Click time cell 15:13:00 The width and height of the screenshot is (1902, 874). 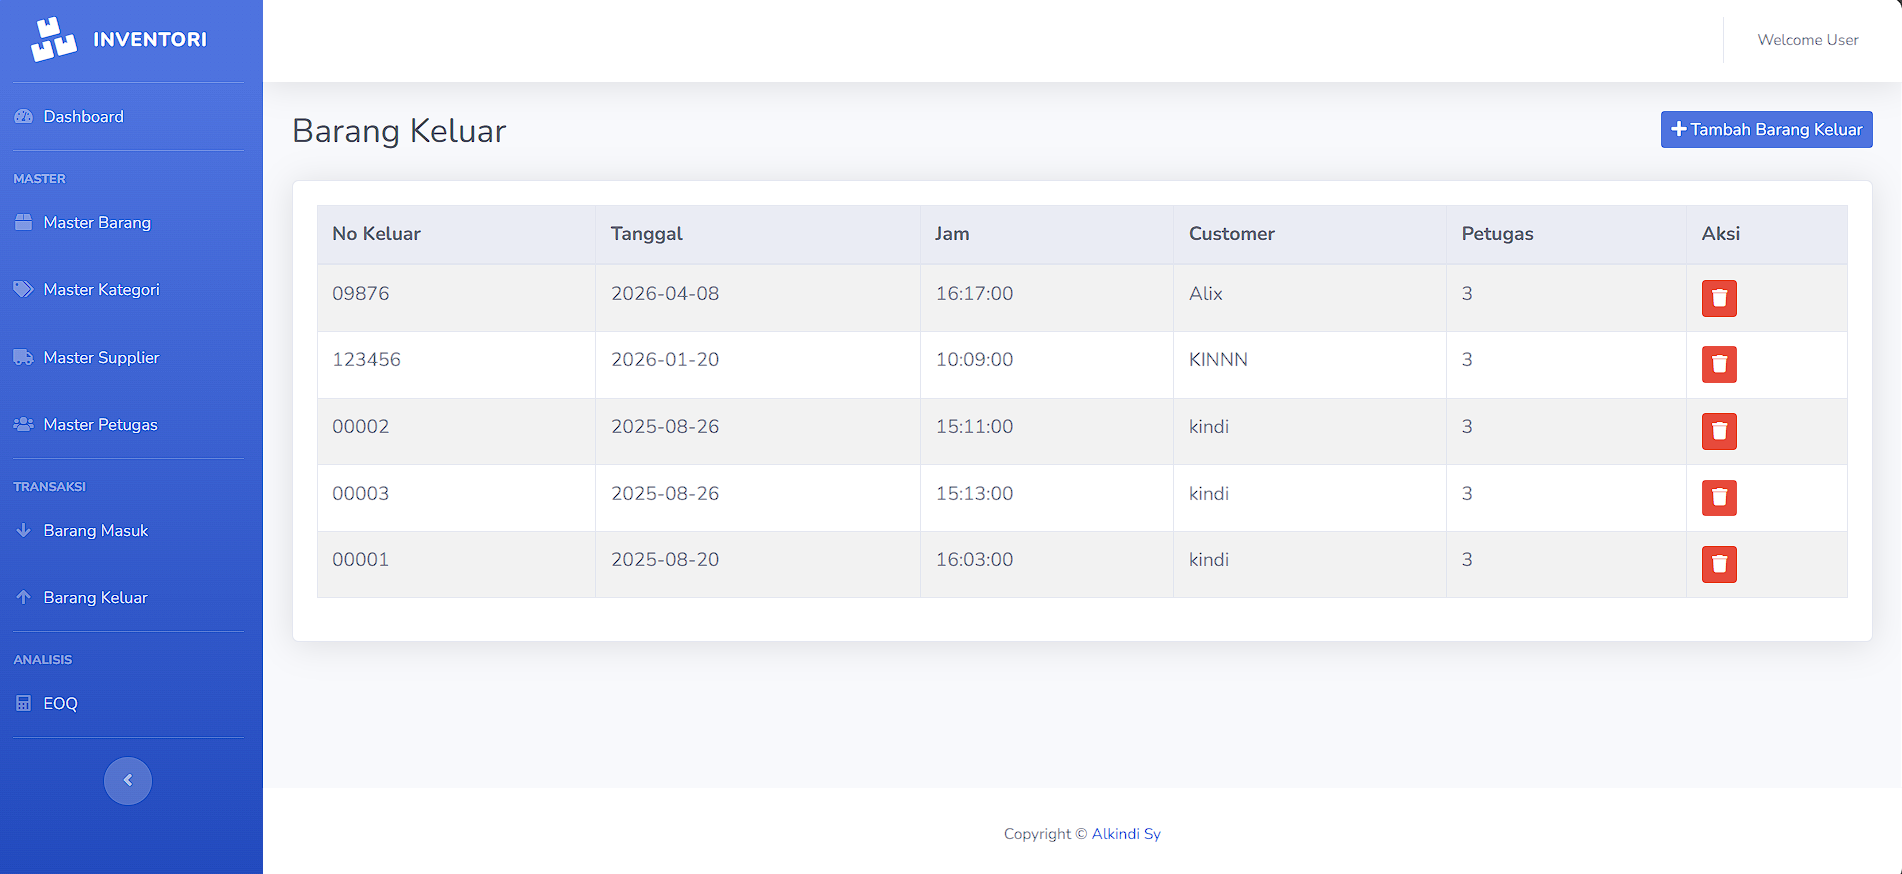click(x=1047, y=498)
